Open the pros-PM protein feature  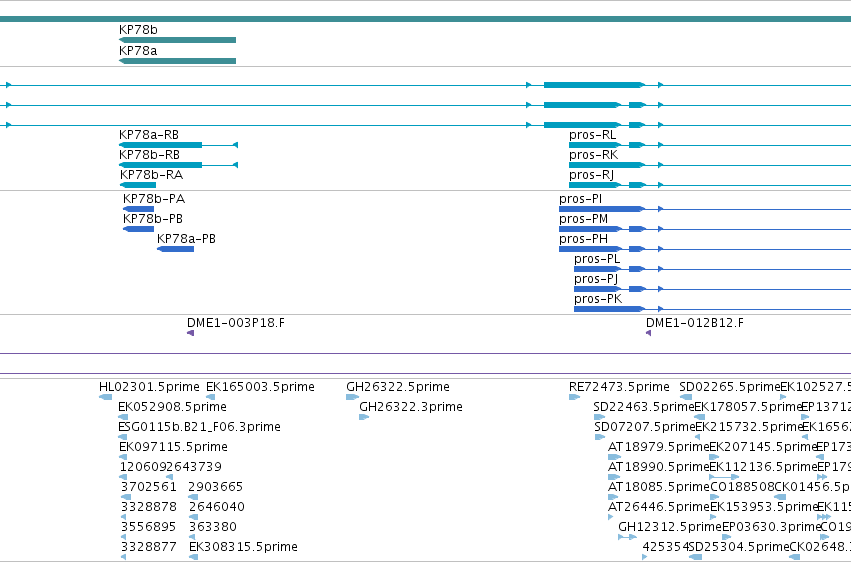705,229
